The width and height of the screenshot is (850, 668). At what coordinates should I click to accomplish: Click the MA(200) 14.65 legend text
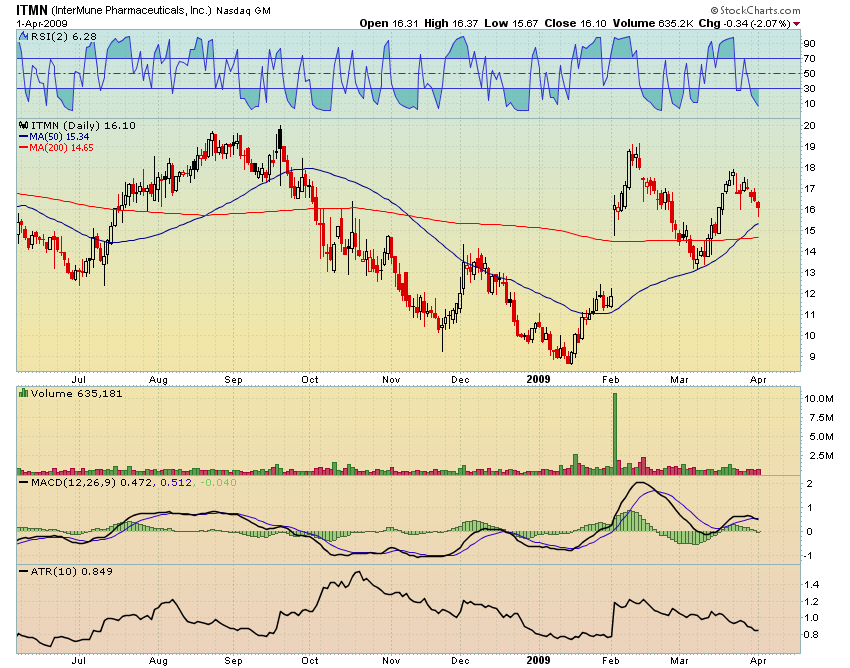tap(61, 147)
